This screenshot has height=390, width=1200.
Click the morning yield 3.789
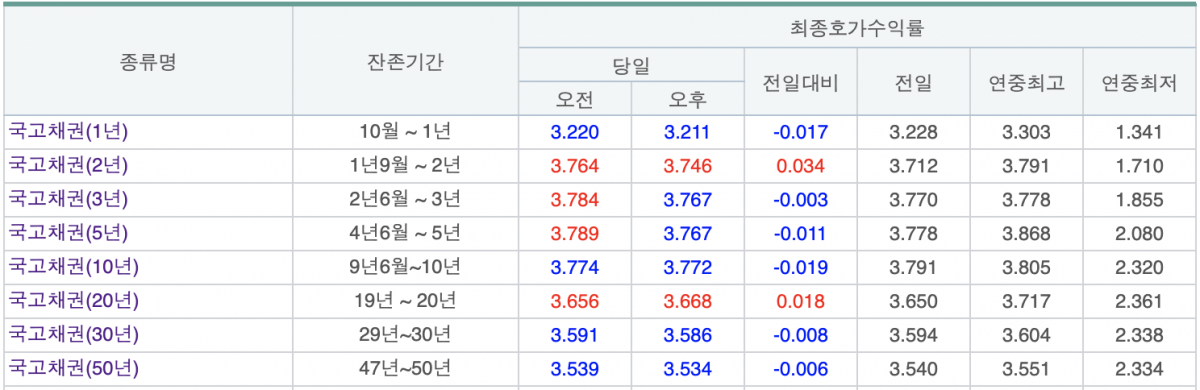coord(574,233)
